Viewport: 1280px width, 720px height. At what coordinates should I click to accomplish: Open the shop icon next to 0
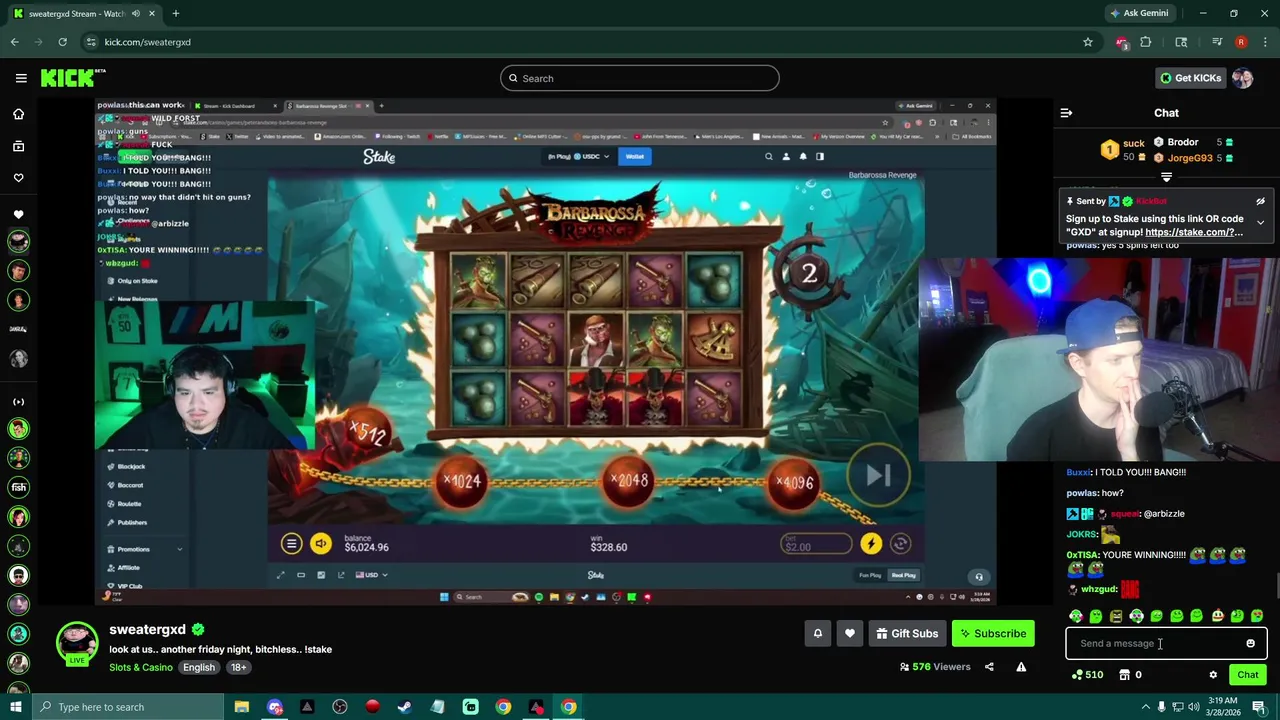(x=1124, y=675)
